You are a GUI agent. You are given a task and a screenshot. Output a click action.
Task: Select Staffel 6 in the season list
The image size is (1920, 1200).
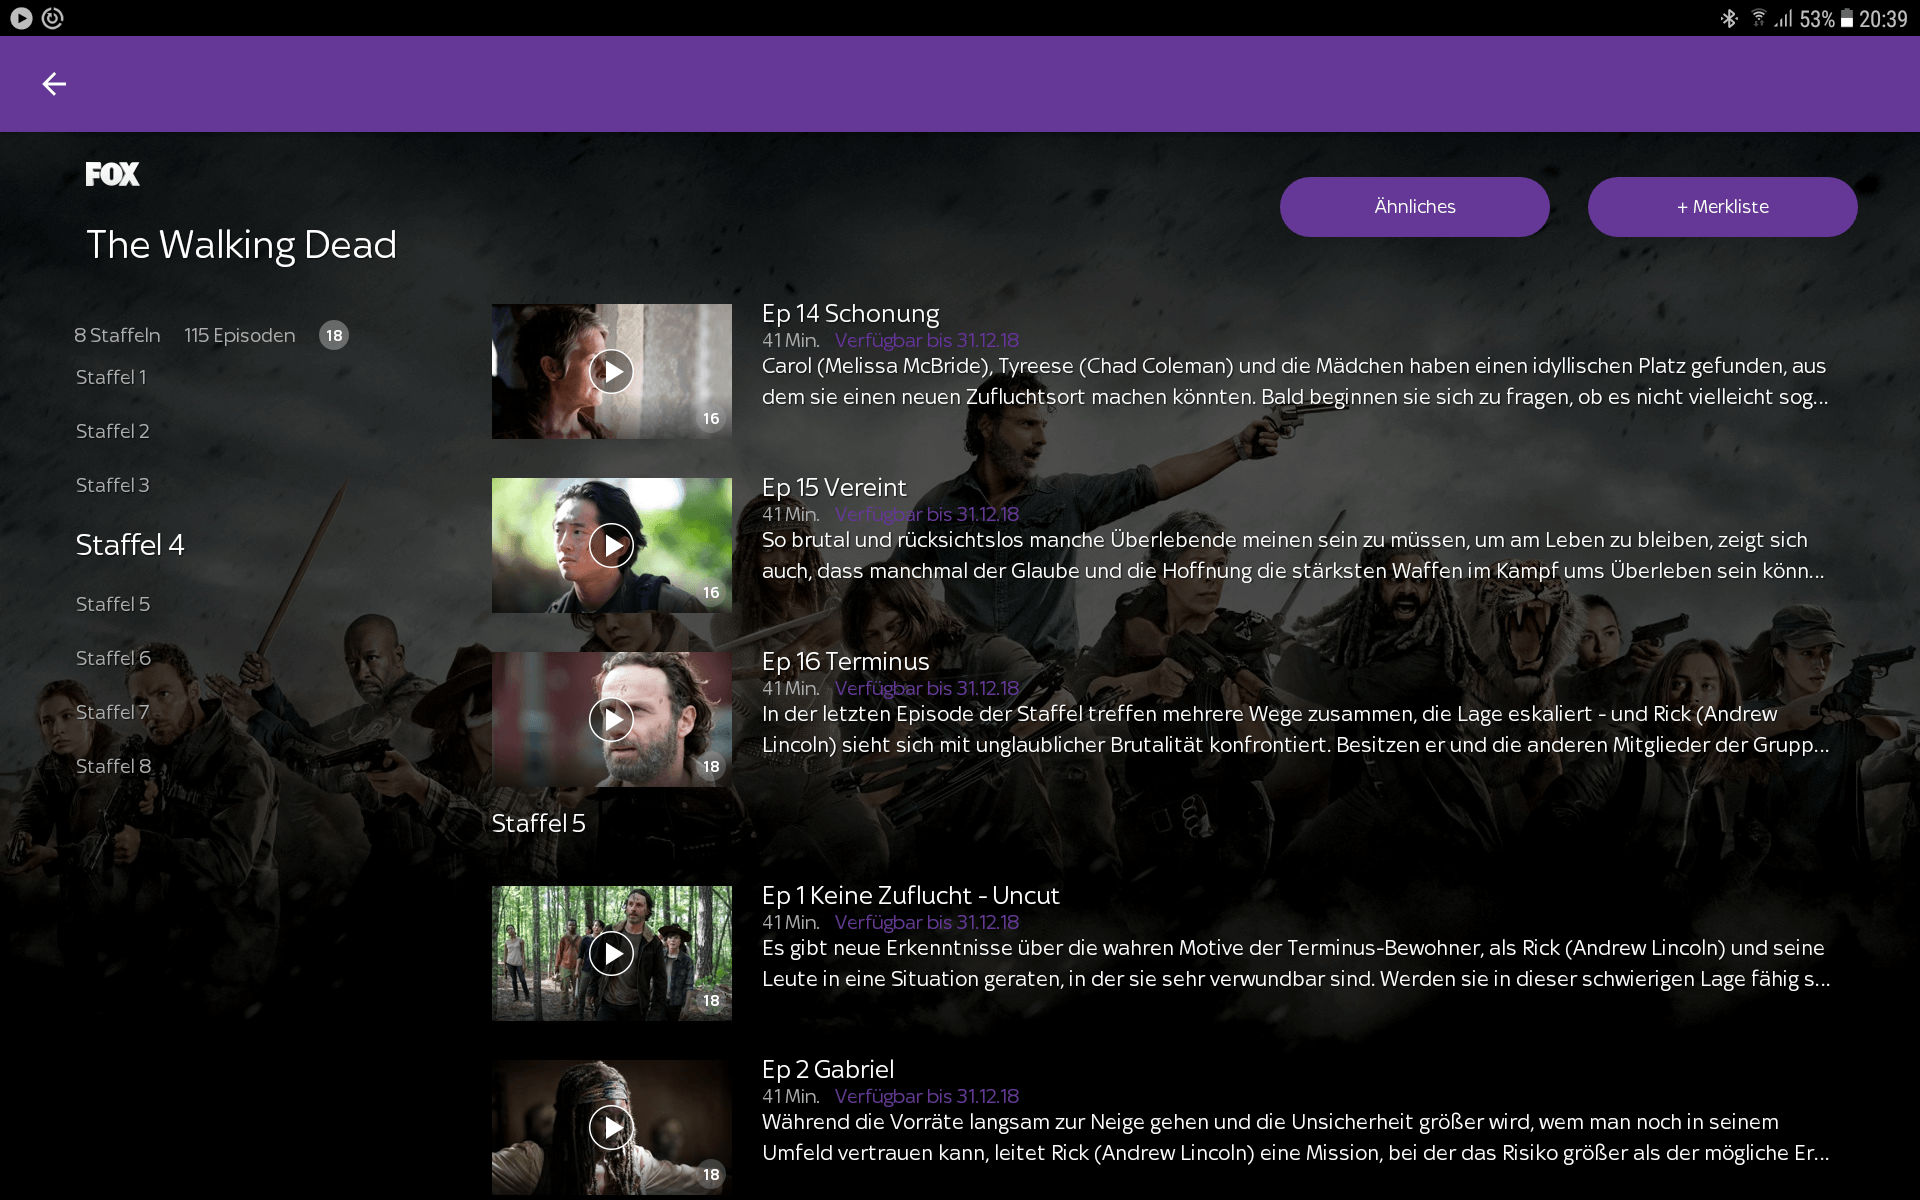(113, 658)
